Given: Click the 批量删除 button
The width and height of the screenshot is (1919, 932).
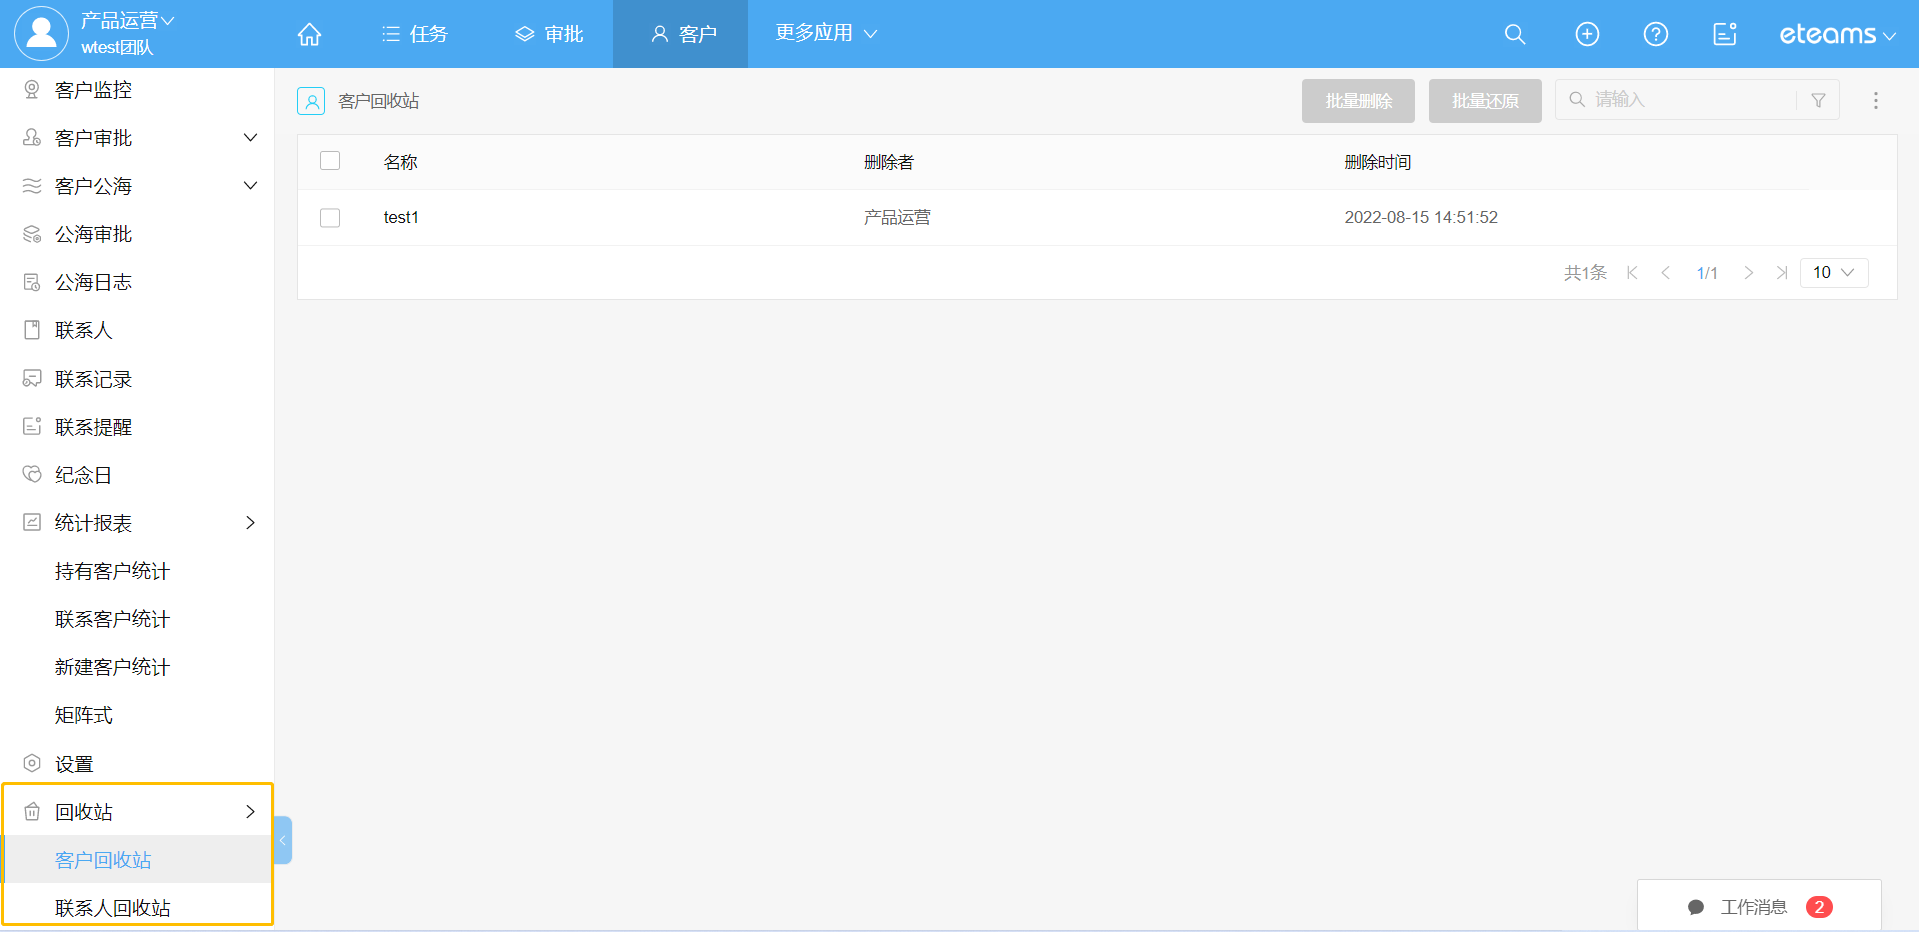Looking at the screenshot, I should click(1357, 101).
